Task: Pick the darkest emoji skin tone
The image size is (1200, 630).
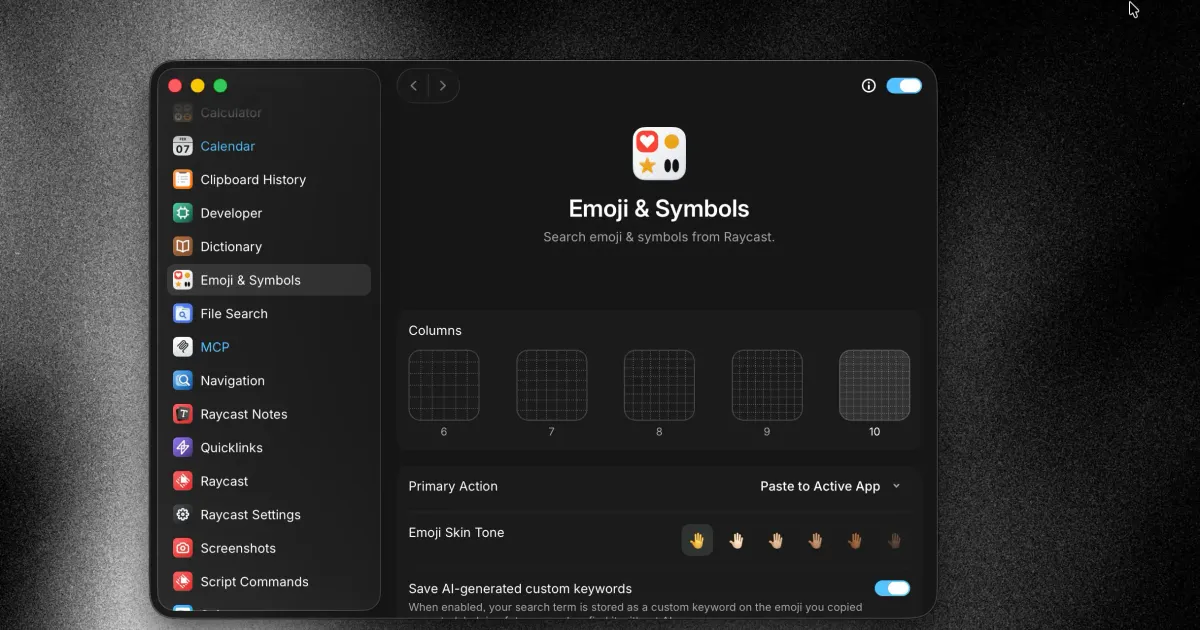Action: click(894, 541)
